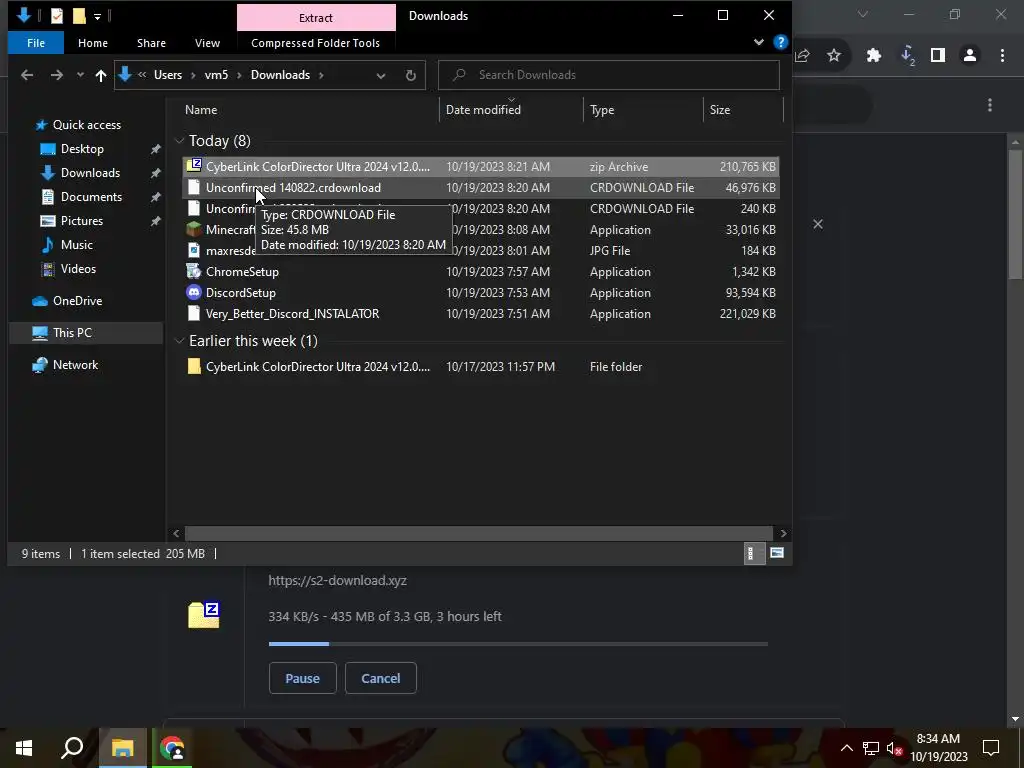Select This PC in navigation pane

click(72, 332)
